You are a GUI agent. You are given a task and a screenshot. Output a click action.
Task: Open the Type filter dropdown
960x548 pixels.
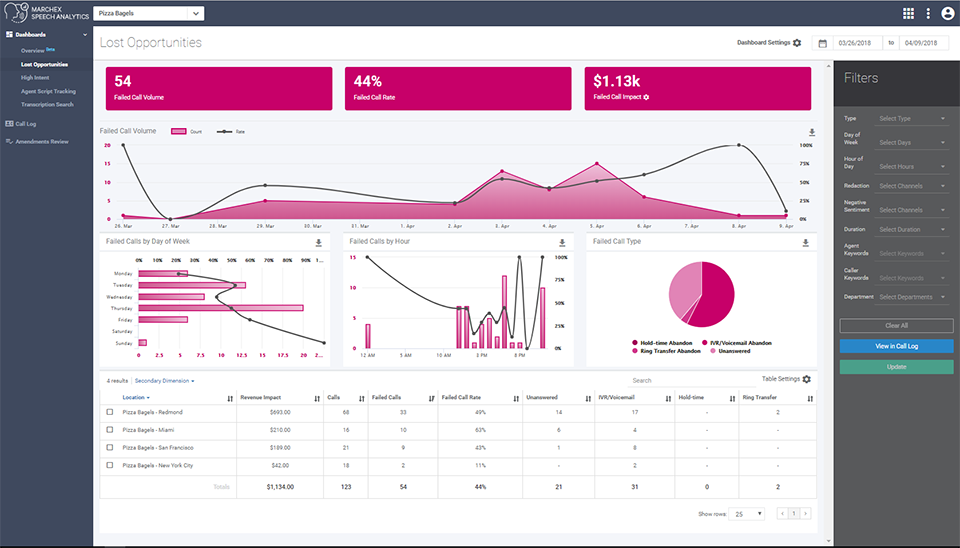pos(912,119)
